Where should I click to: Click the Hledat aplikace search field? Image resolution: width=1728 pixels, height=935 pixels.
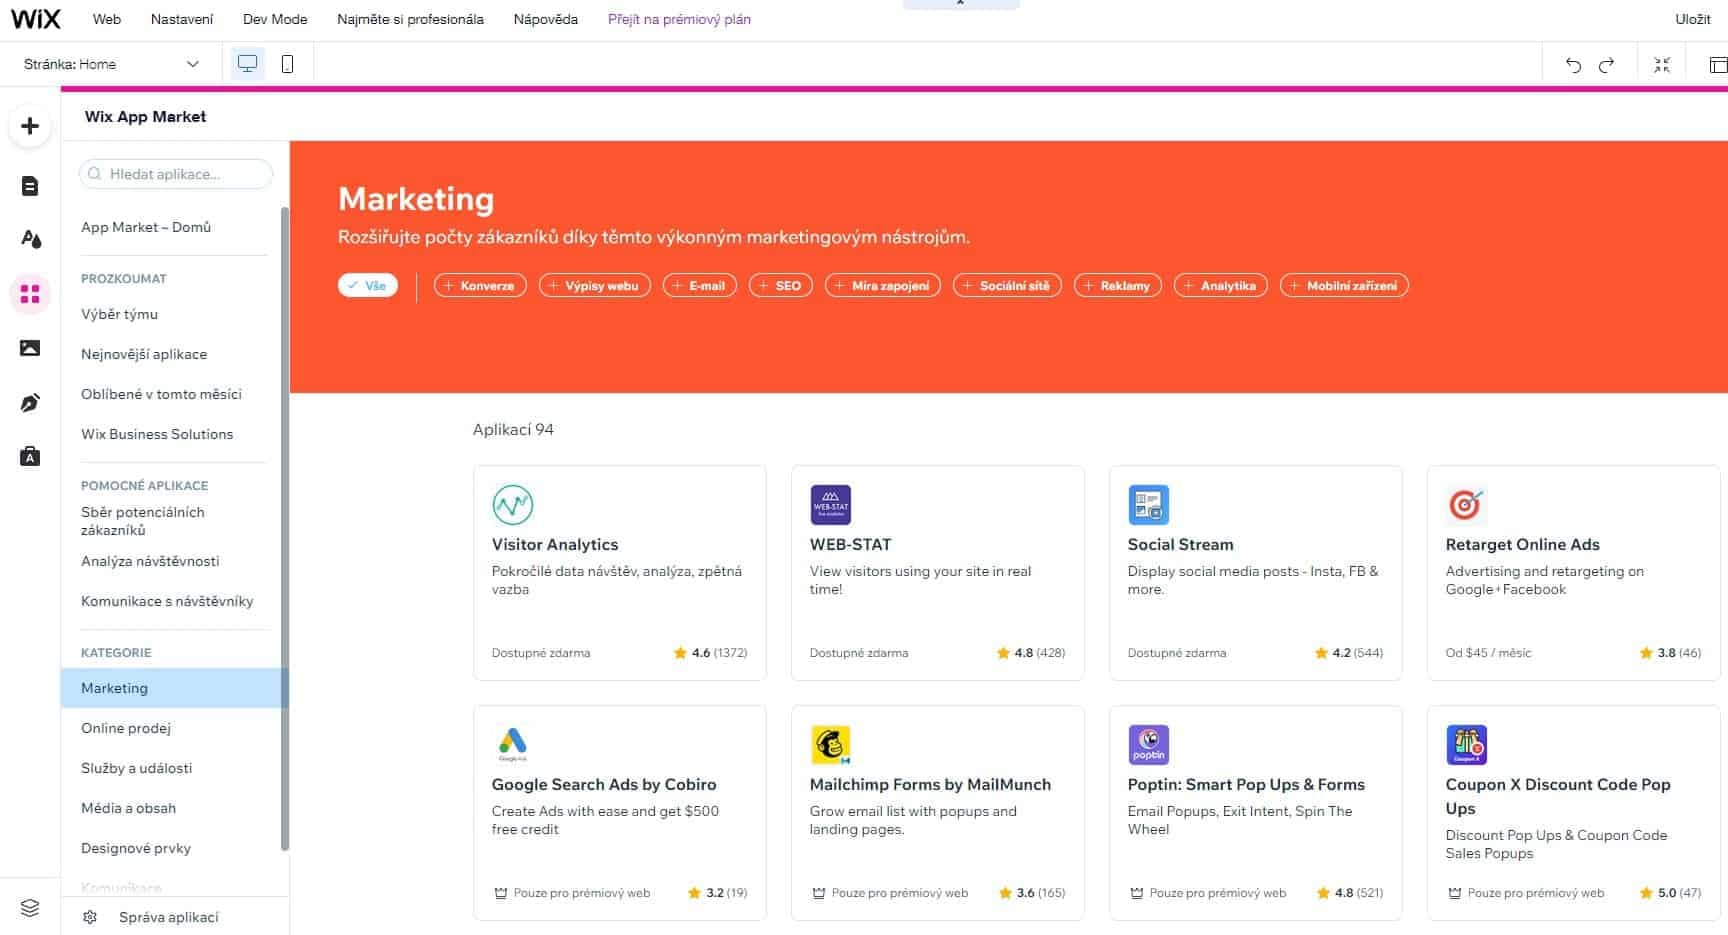tap(176, 174)
